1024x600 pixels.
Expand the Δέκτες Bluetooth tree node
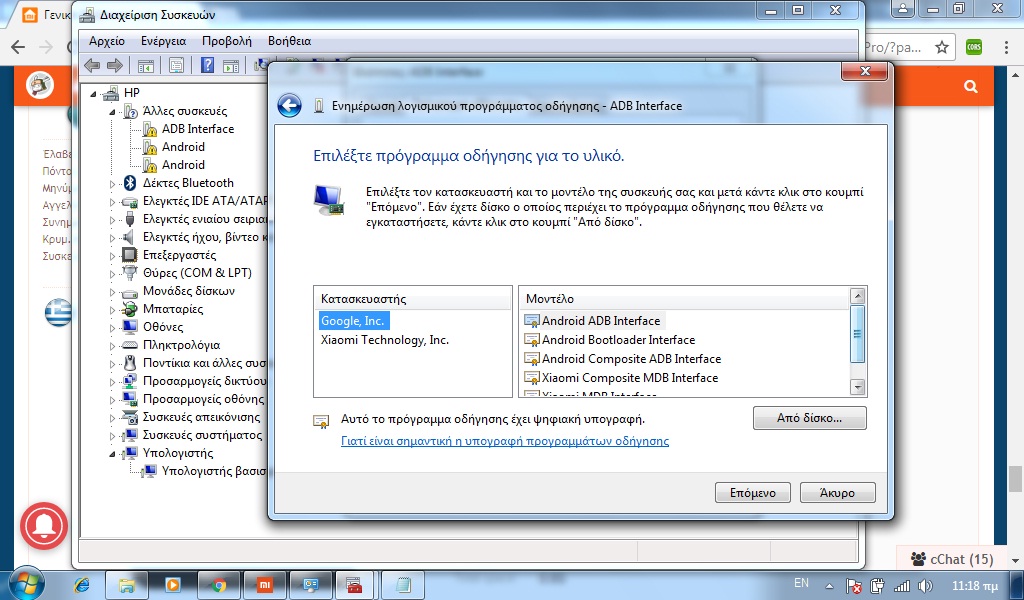(x=113, y=183)
